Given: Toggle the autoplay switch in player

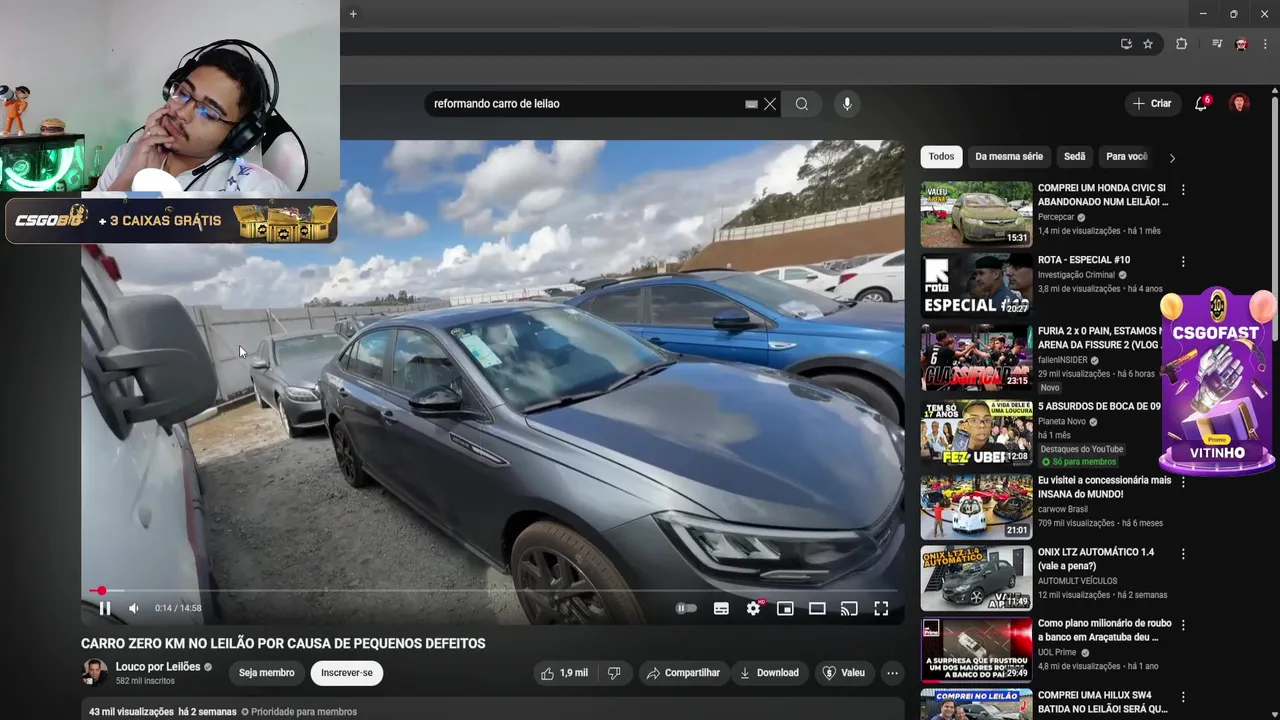Looking at the screenshot, I should pos(686,608).
